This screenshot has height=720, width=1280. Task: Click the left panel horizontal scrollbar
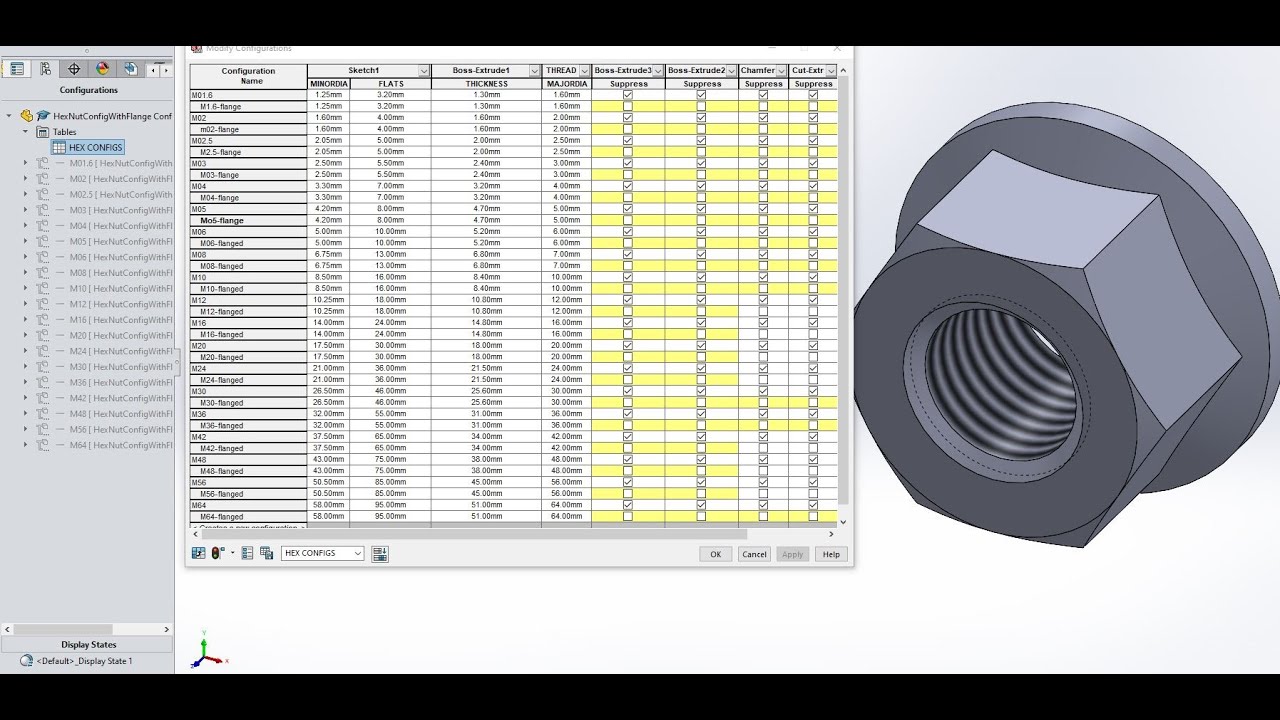(x=88, y=629)
